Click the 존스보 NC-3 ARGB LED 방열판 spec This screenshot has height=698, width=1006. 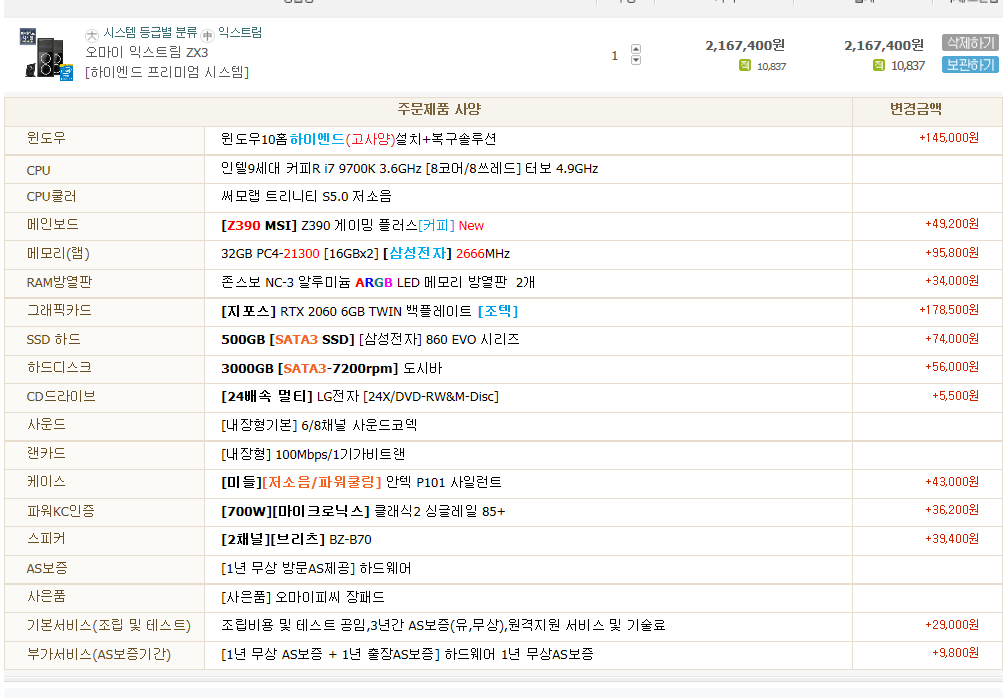coord(378,282)
